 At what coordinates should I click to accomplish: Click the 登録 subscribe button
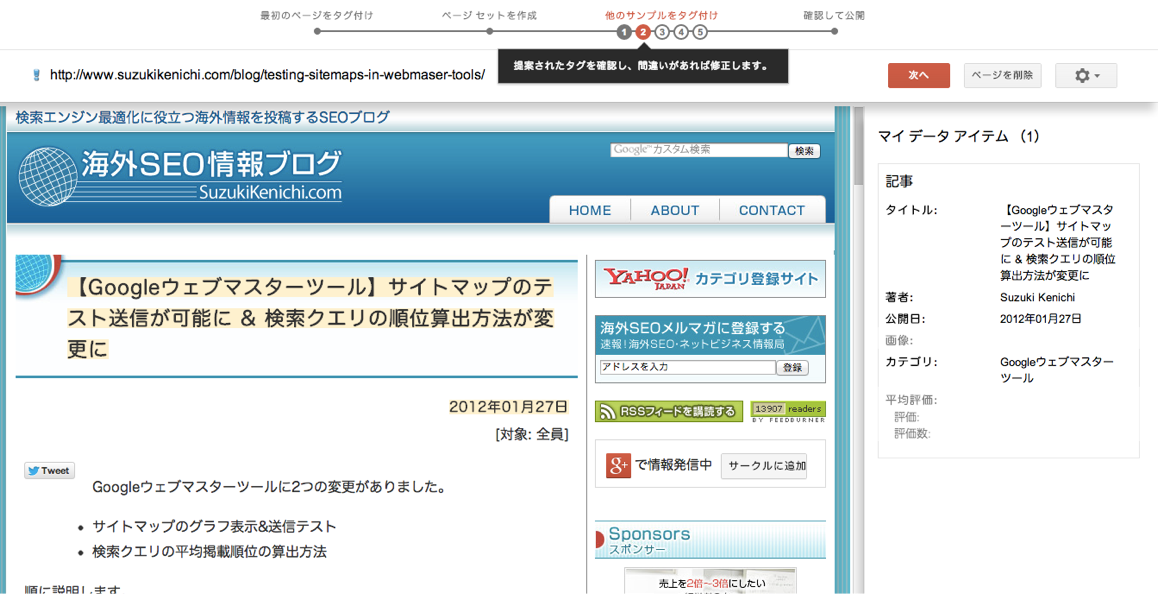792,367
